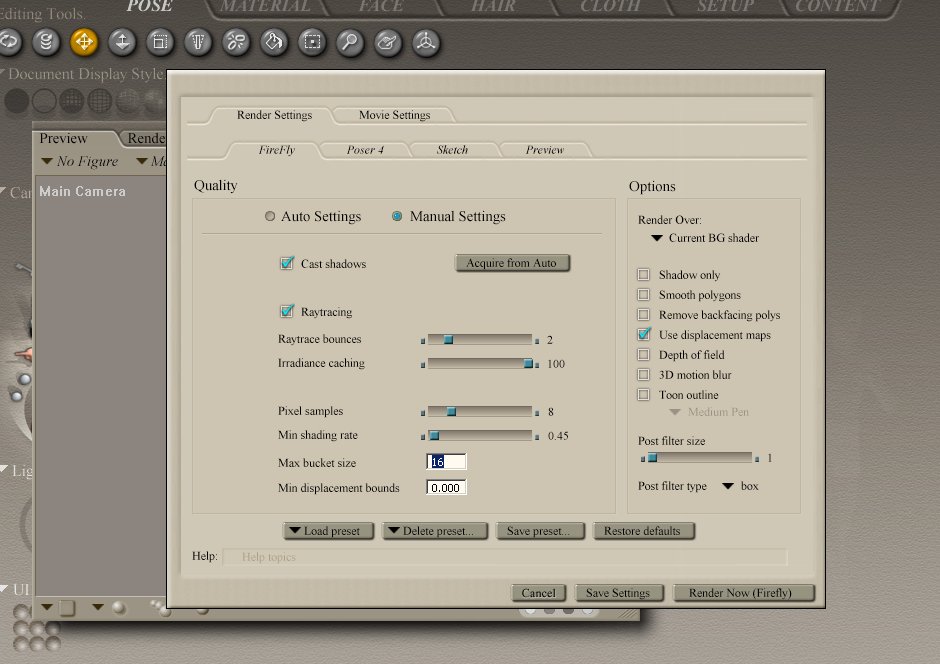This screenshot has width=940, height=664.
Task: Click the Render Now (Firefly) button
Action: point(743,593)
